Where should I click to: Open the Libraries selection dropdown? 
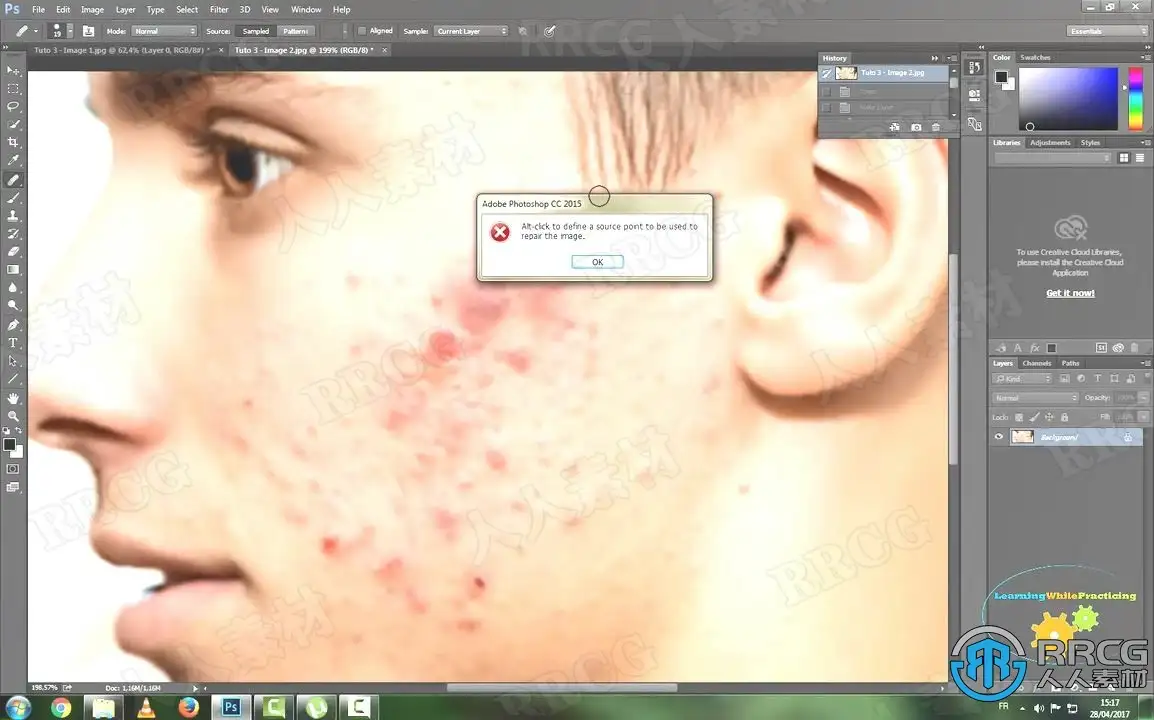(1052, 158)
